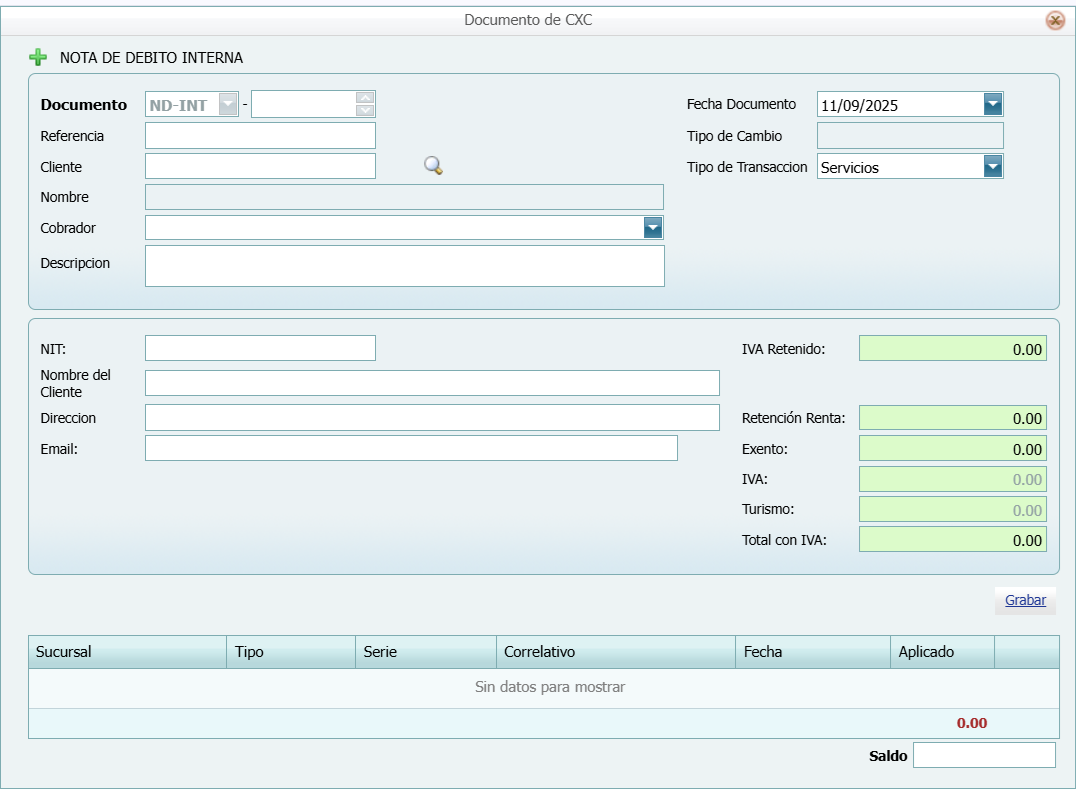Focus the Direccion input field
1076x789 pixels.
coord(432,417)
